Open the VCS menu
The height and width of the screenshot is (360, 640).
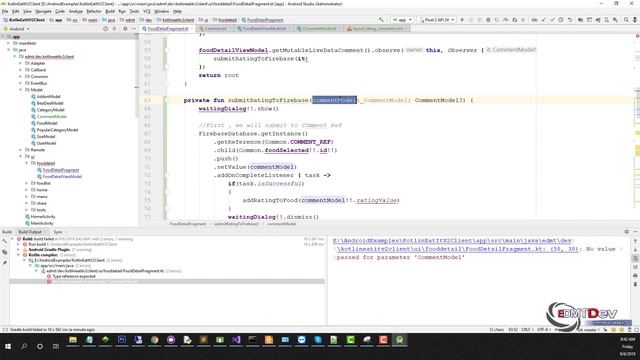click(147, 11)
